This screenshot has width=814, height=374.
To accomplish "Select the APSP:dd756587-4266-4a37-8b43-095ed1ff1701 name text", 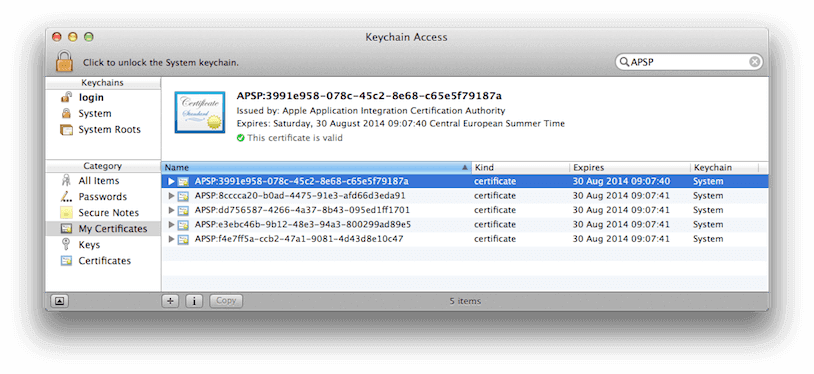I will click(302, 210).
